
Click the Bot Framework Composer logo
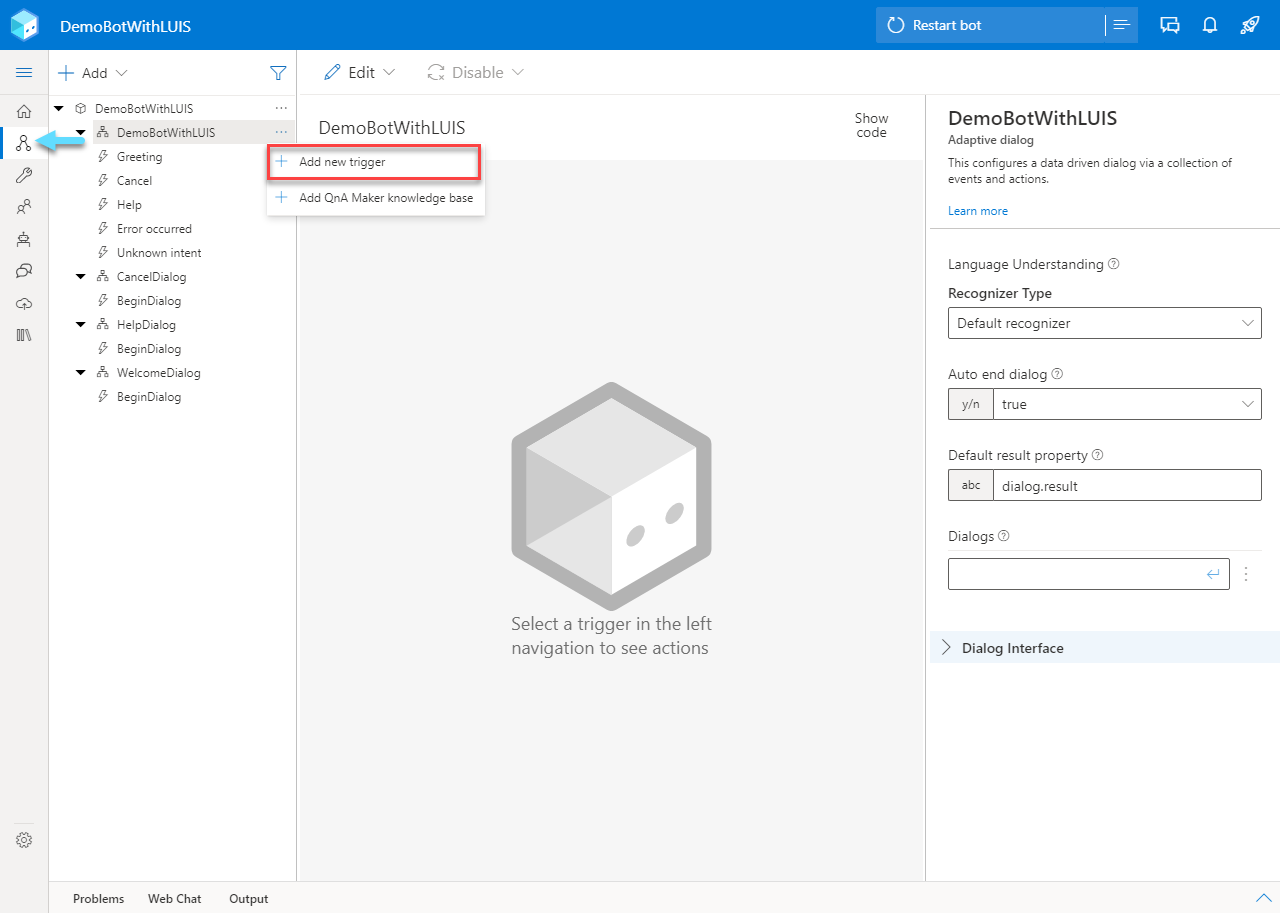click(24, 25)
